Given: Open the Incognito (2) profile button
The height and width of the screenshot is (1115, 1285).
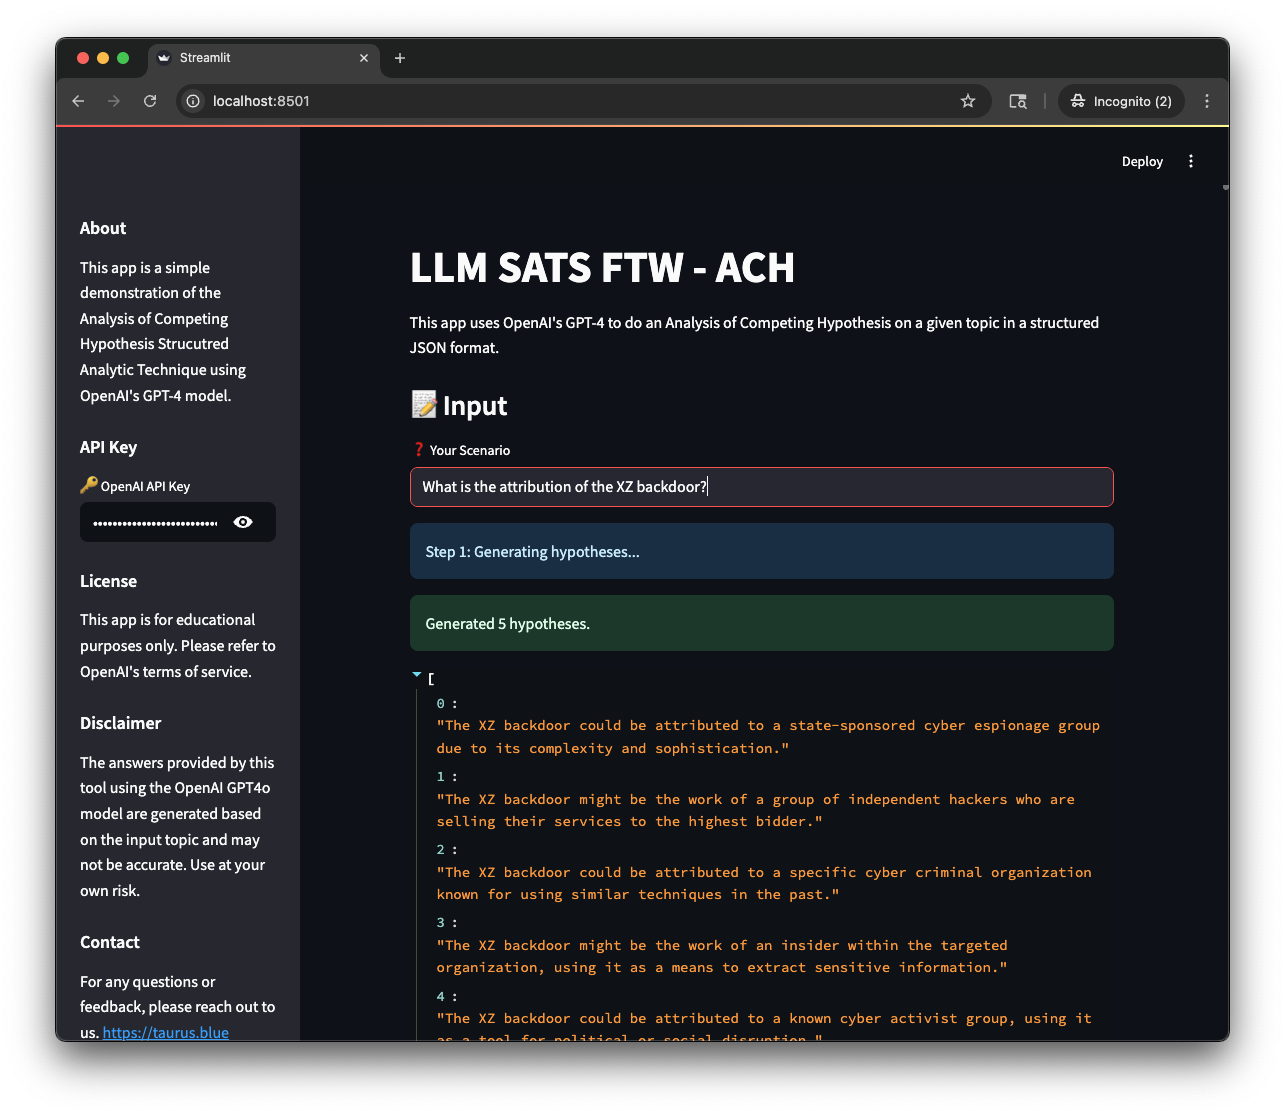Looking at the screenshot, I should (x=1121, y=101).
